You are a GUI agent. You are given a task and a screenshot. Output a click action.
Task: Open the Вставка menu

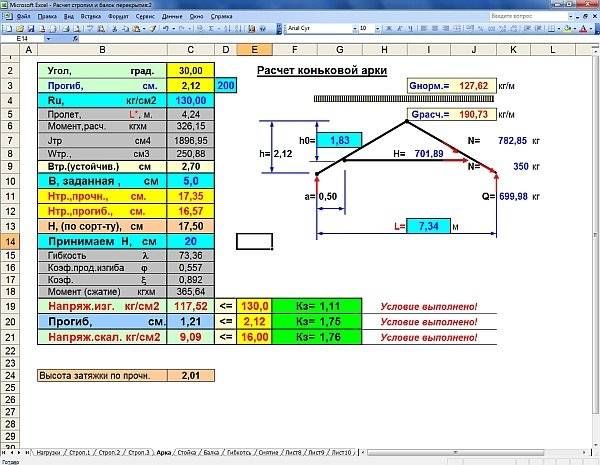point(91,16)
